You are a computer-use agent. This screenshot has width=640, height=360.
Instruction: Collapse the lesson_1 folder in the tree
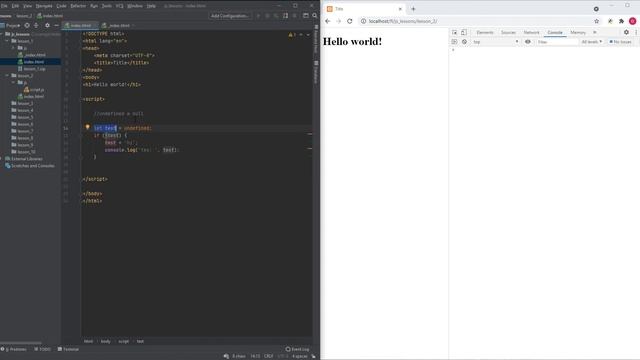[x=7, y=41]
